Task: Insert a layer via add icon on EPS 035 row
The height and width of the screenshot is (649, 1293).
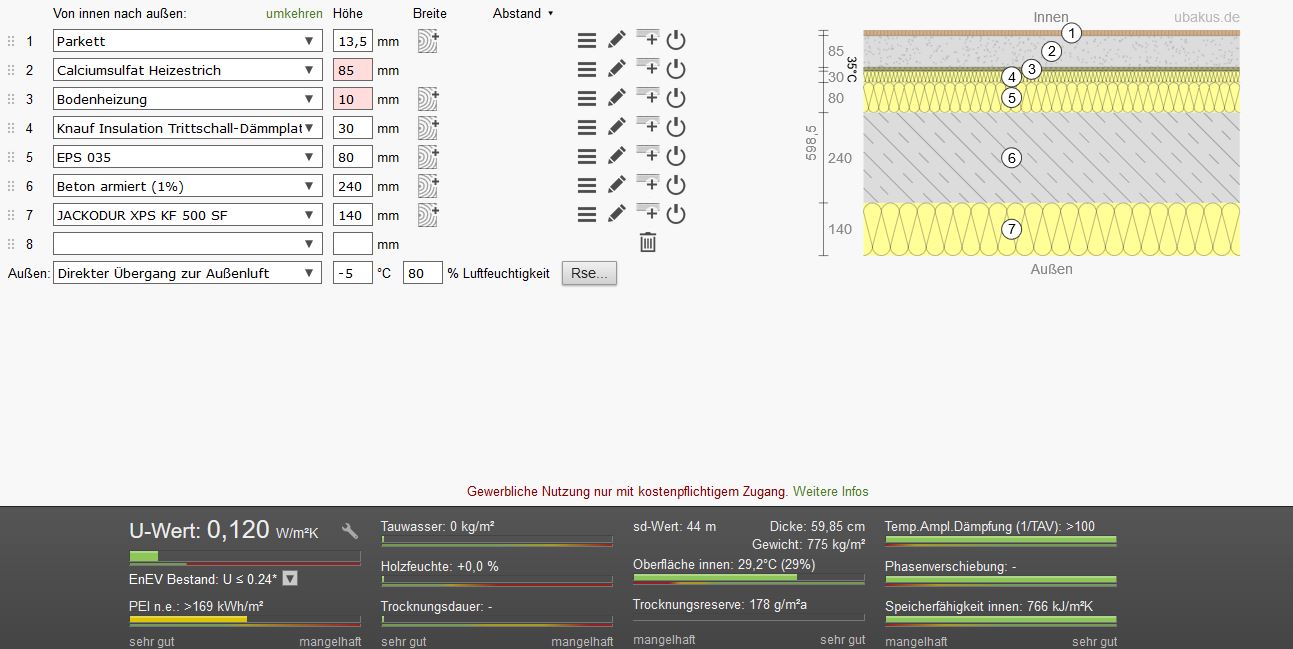Action: [x=648, y=156]
